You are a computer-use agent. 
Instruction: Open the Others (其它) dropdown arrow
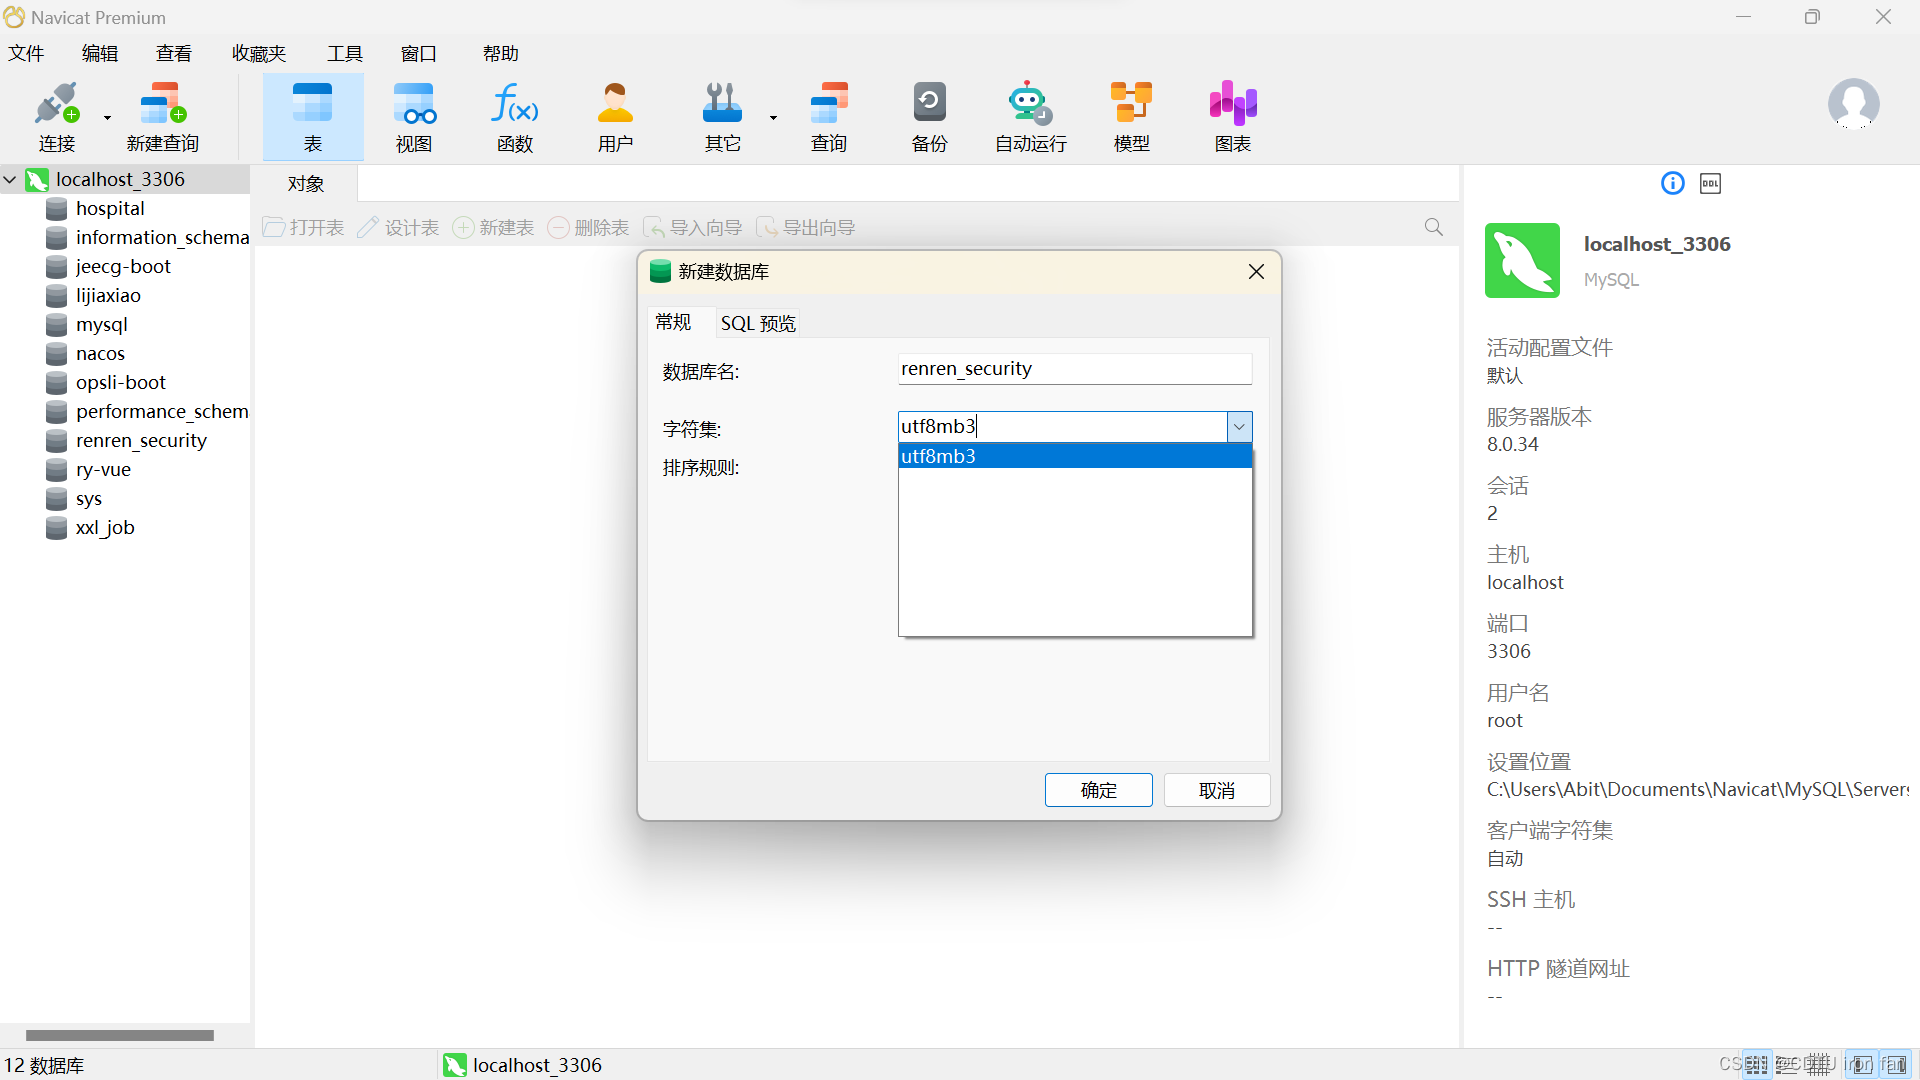773,118
